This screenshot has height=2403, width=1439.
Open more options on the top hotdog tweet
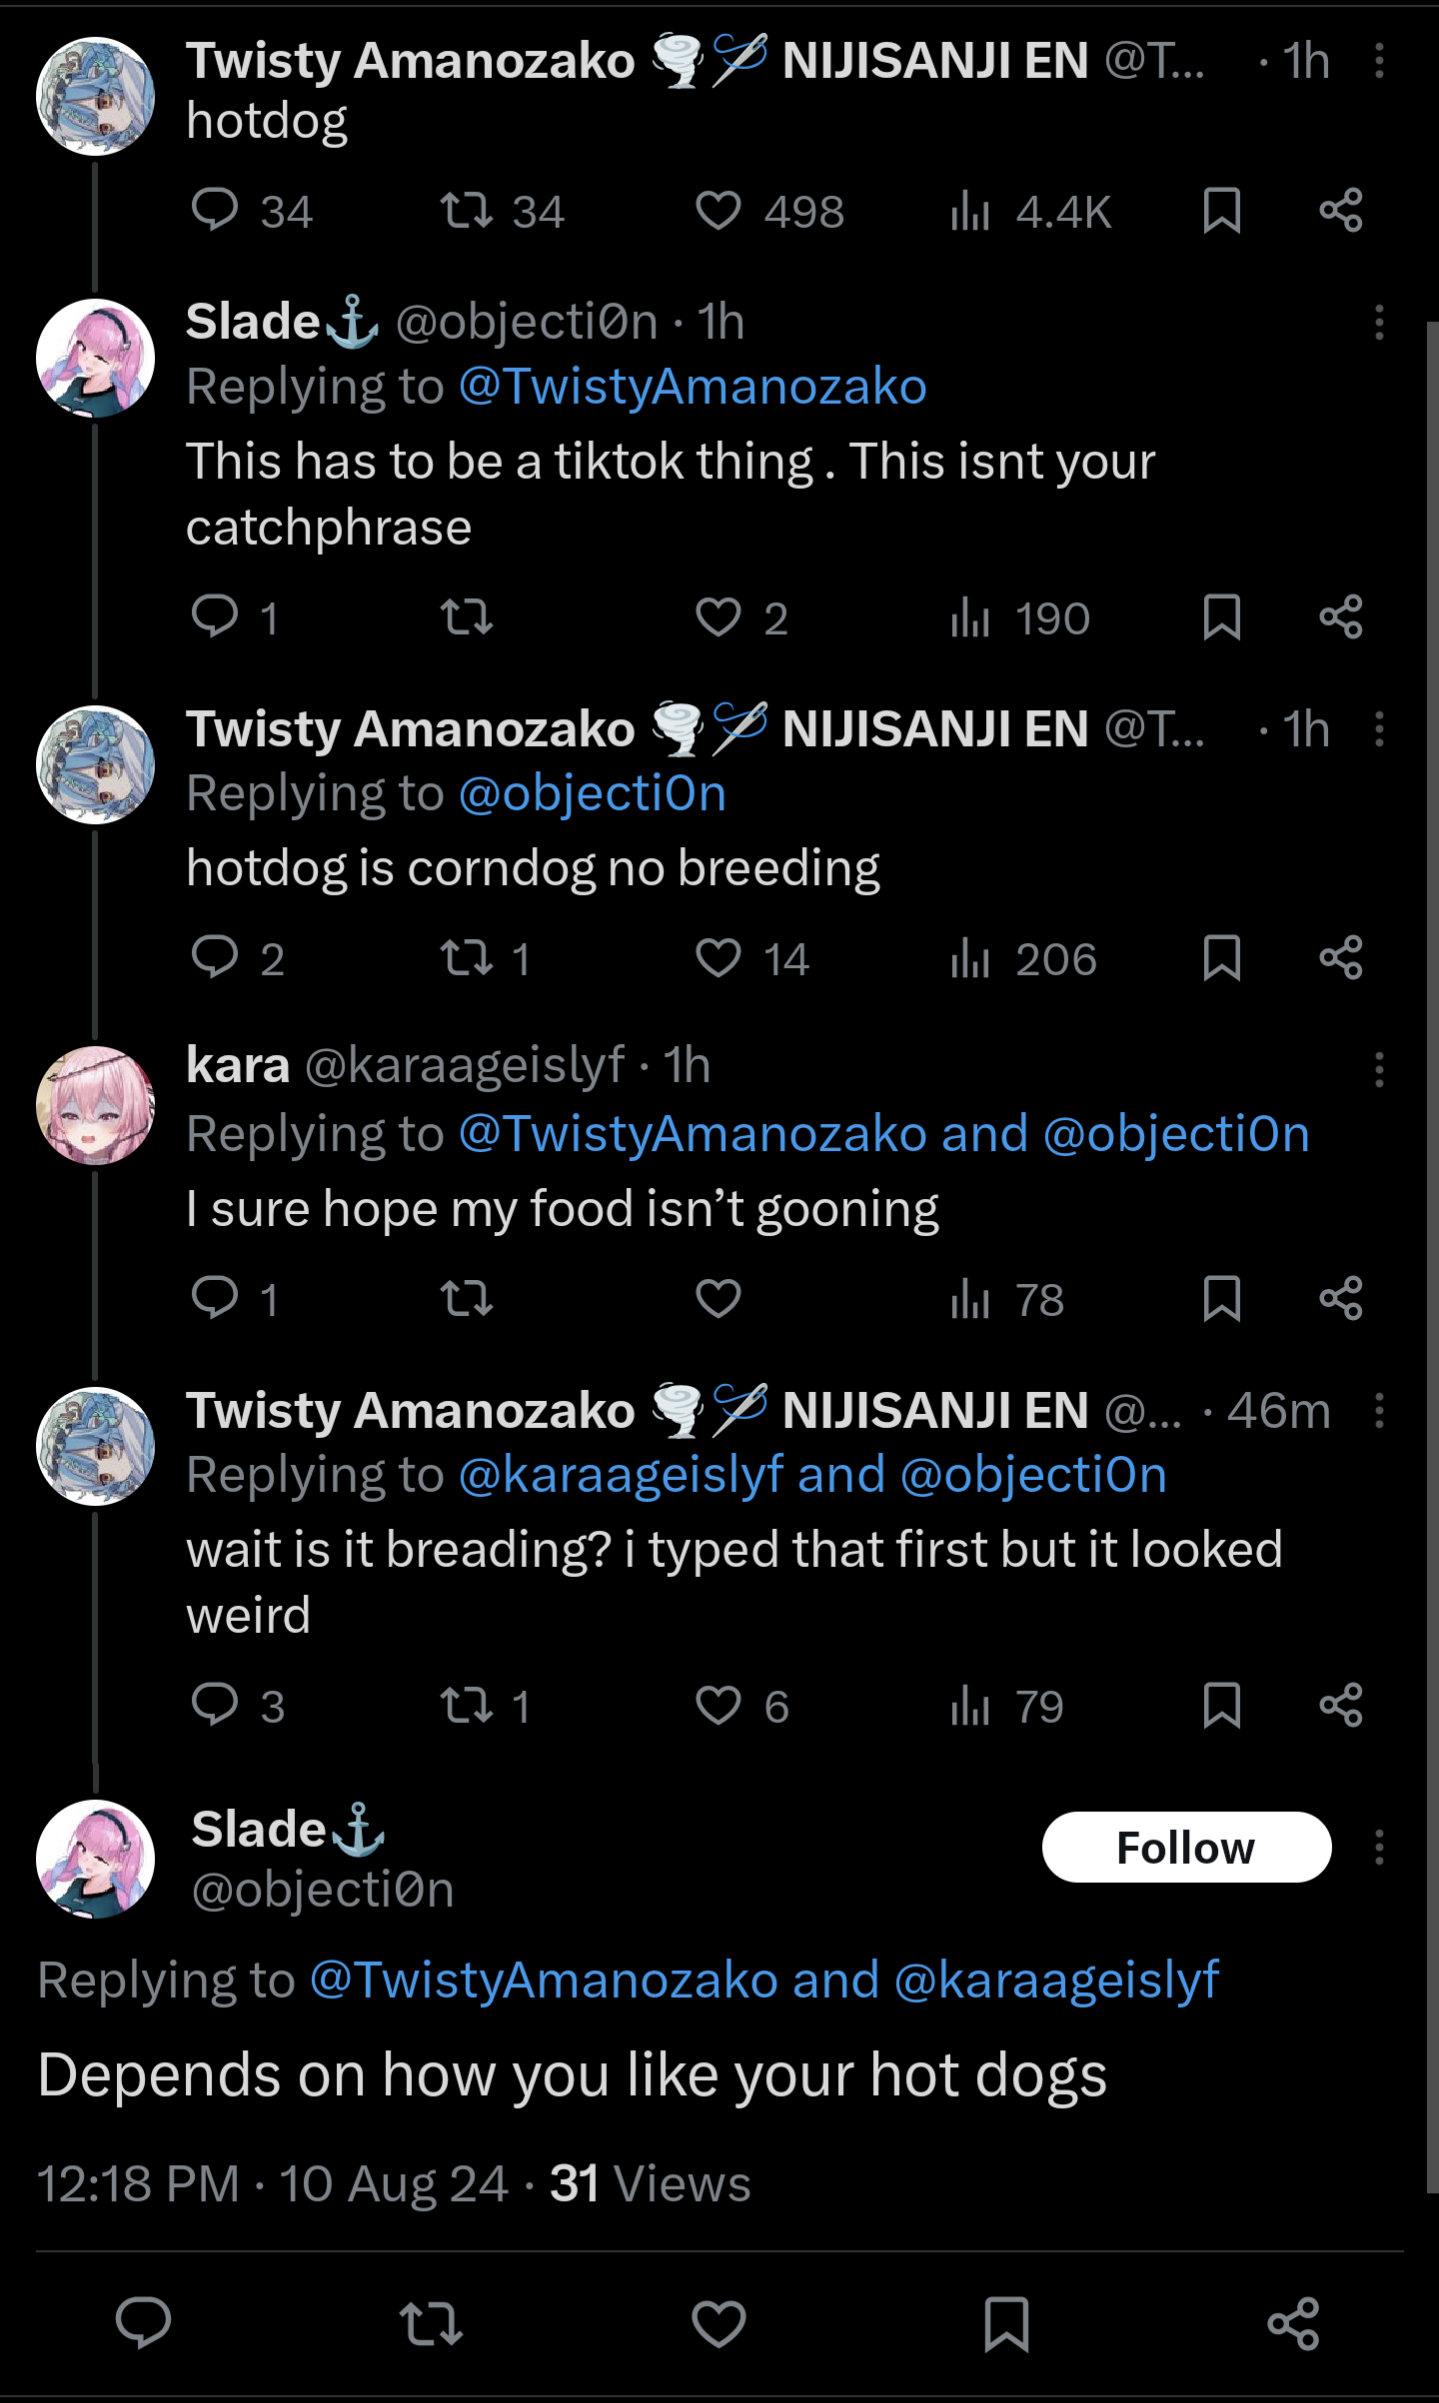(1379, 61)
